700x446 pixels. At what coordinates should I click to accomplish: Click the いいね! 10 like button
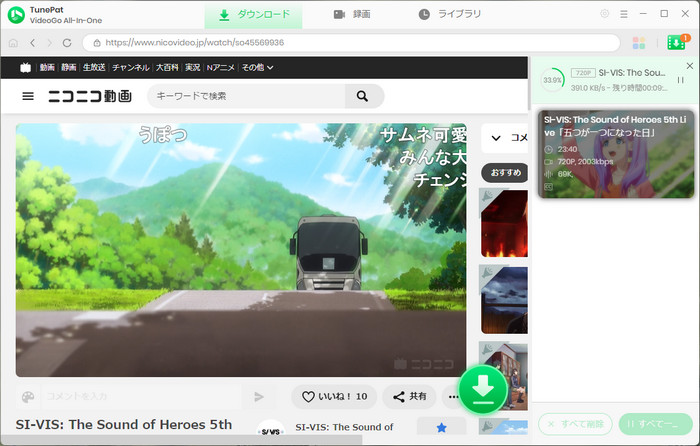point(334,396)
